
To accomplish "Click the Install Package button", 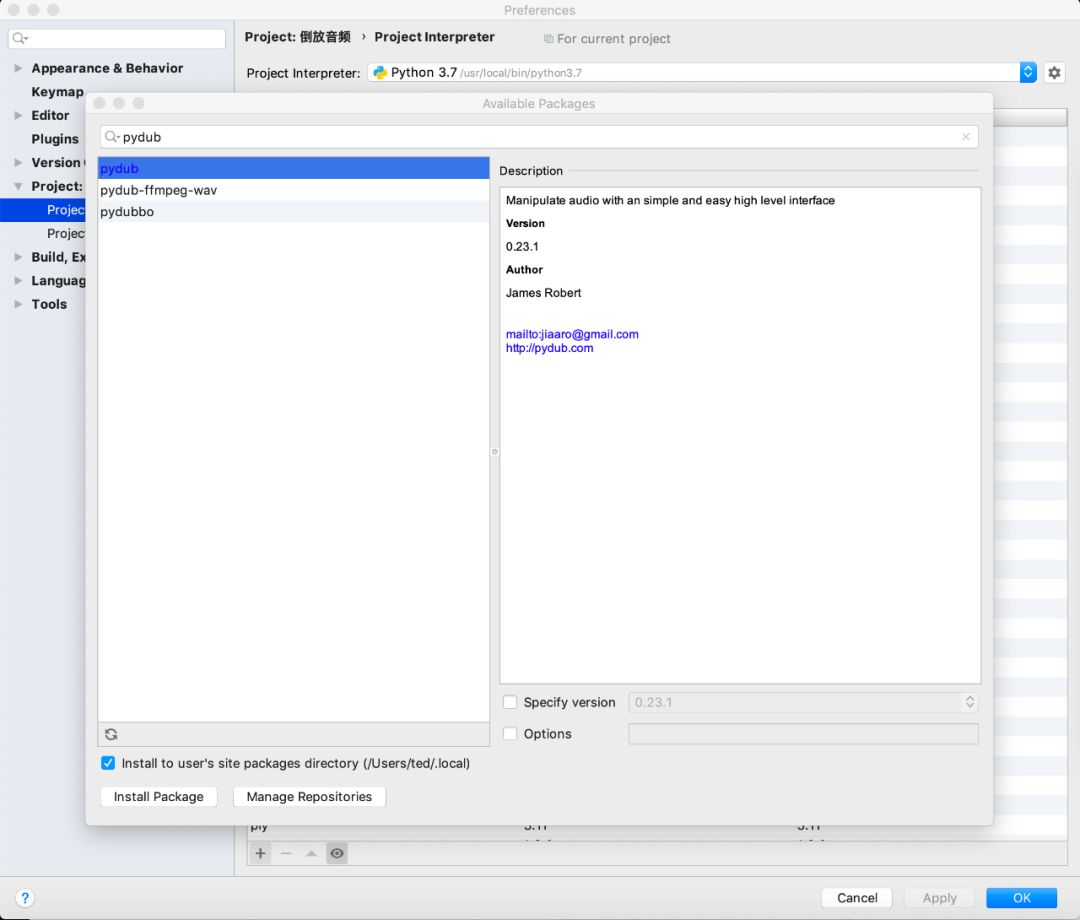I will (x=158, y=797).
